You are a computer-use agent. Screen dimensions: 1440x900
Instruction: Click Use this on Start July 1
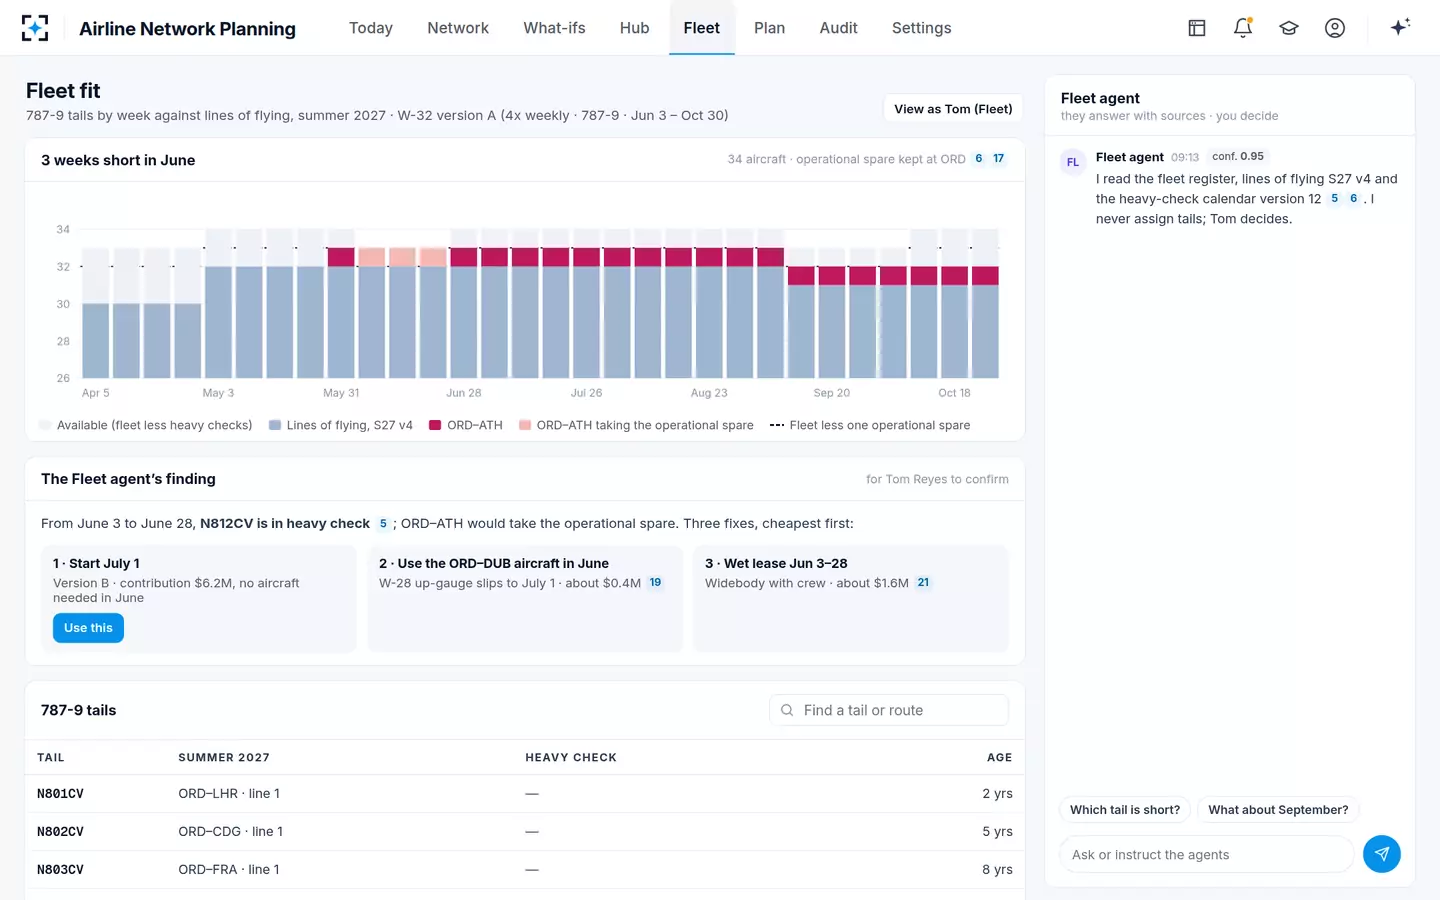tap(88, 628)
